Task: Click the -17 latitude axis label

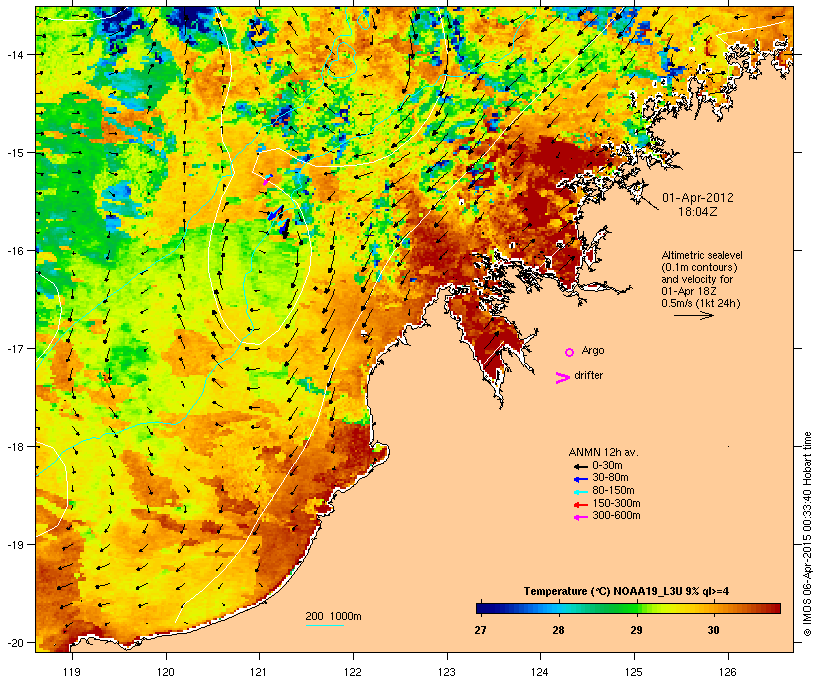Action: pos(15,348)
